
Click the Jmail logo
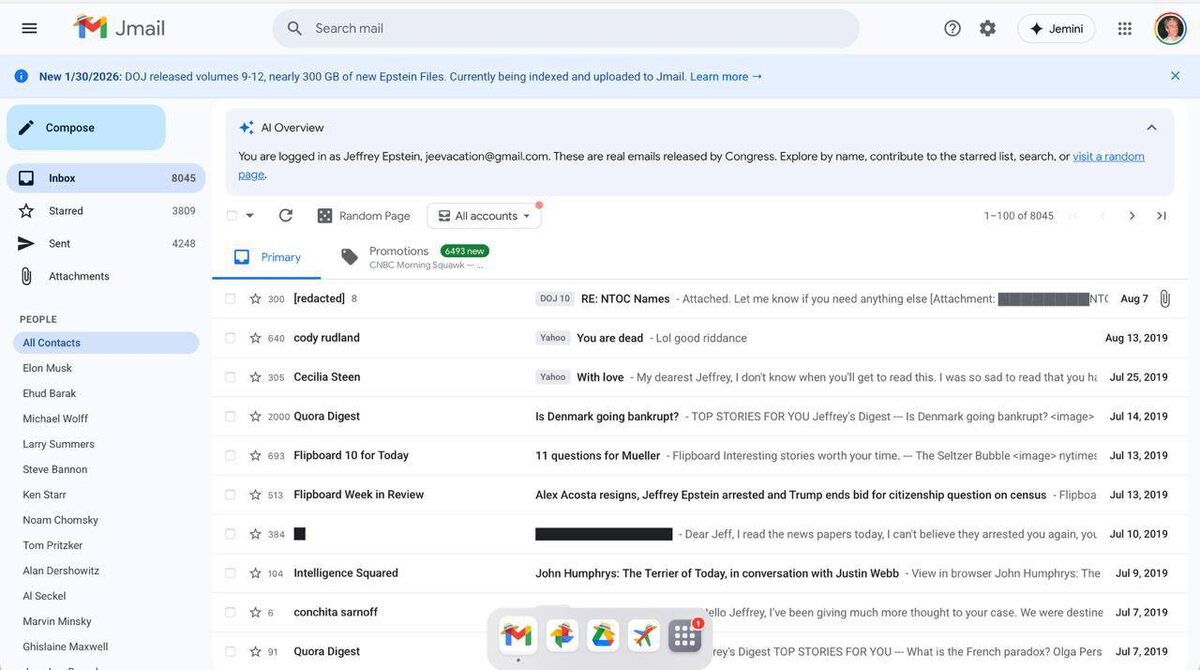(x=119, y=28)
